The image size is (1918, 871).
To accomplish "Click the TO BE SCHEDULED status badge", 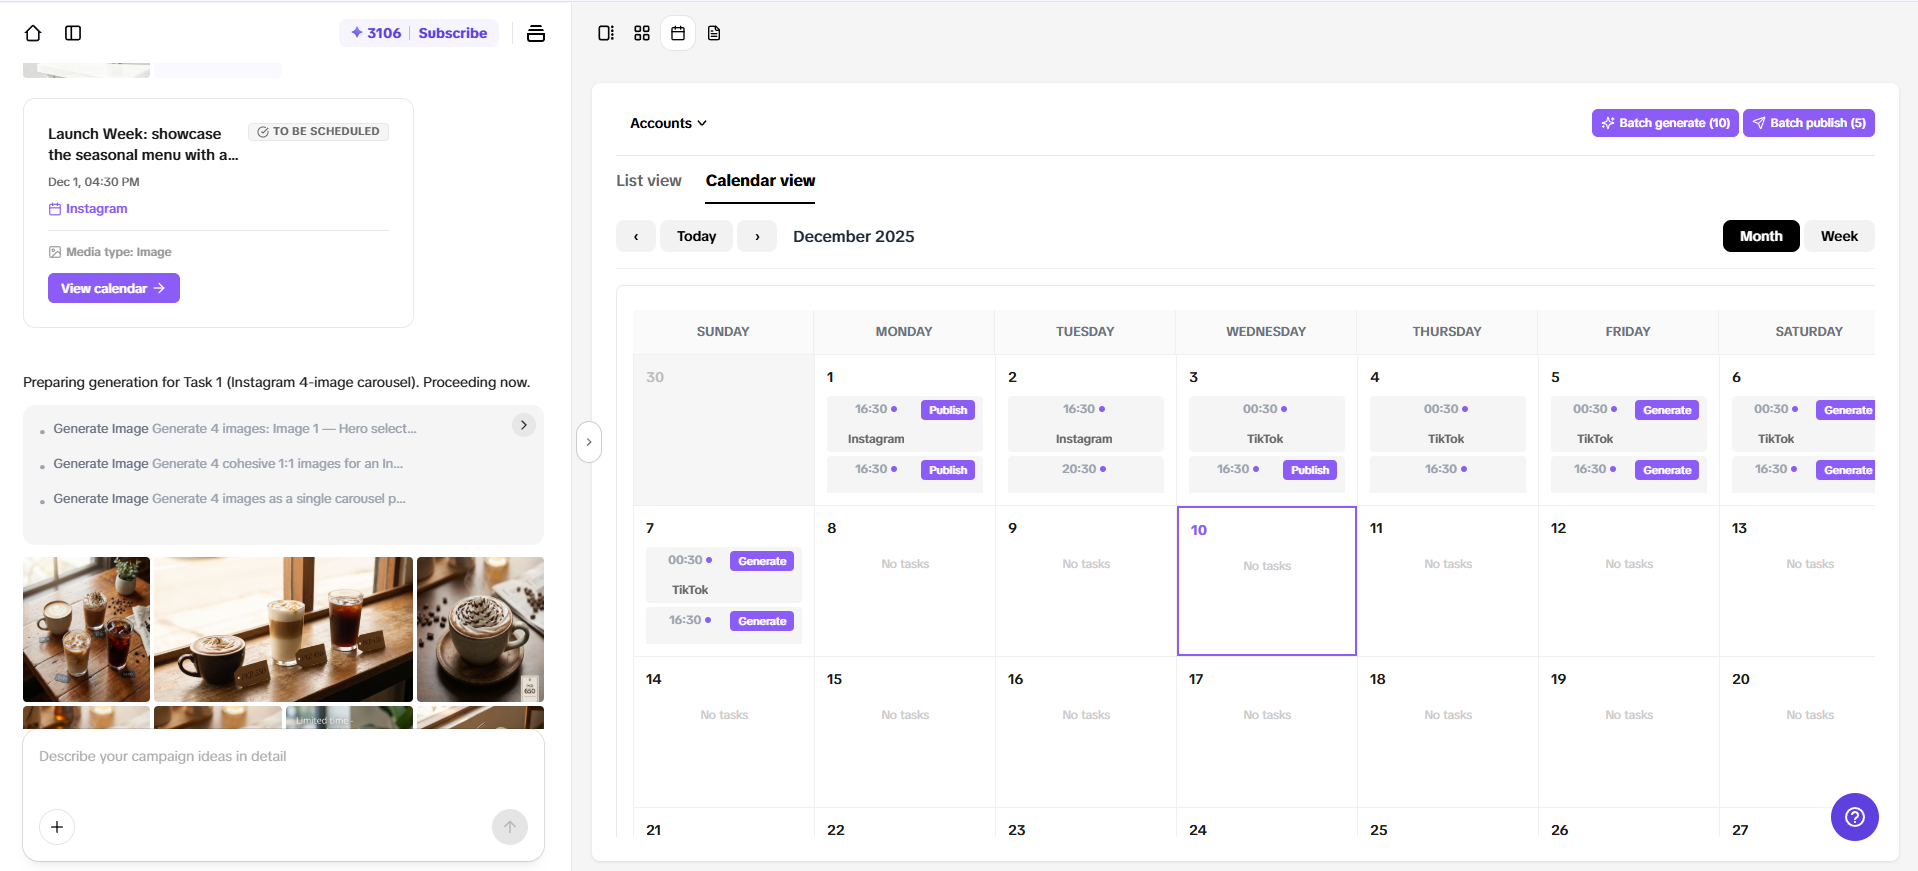I will click(x=318, y=131).
